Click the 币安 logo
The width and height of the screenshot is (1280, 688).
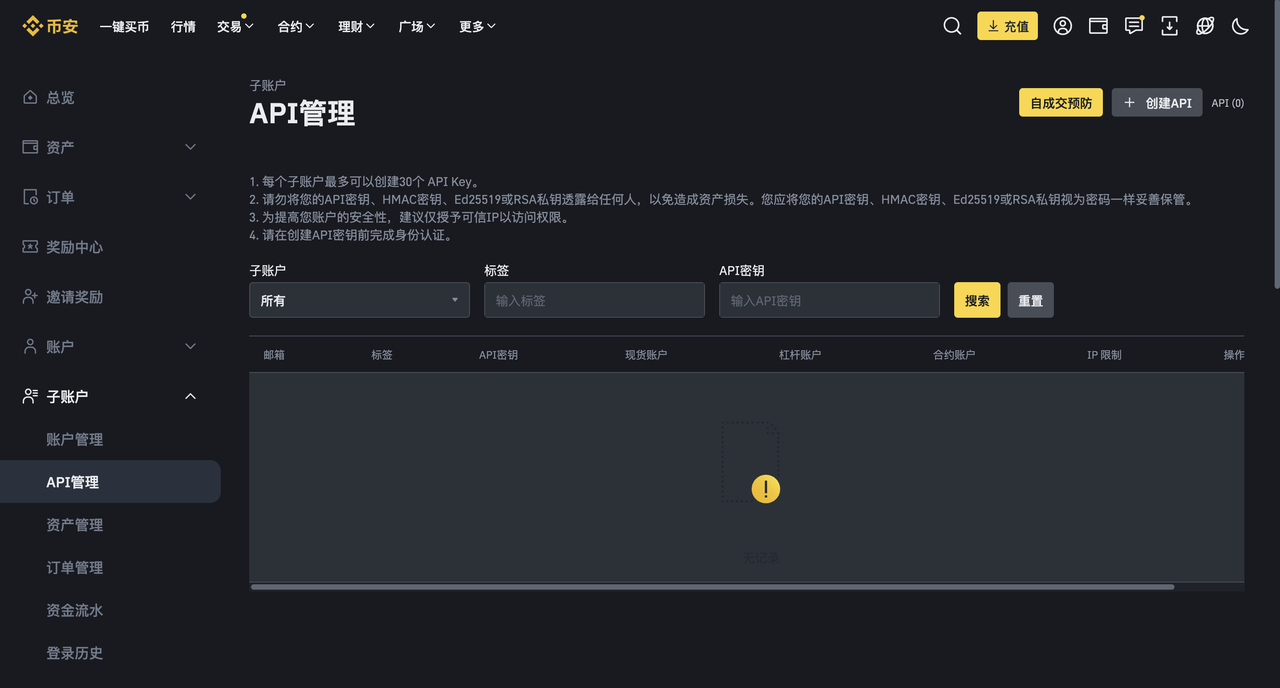(50, 26)
